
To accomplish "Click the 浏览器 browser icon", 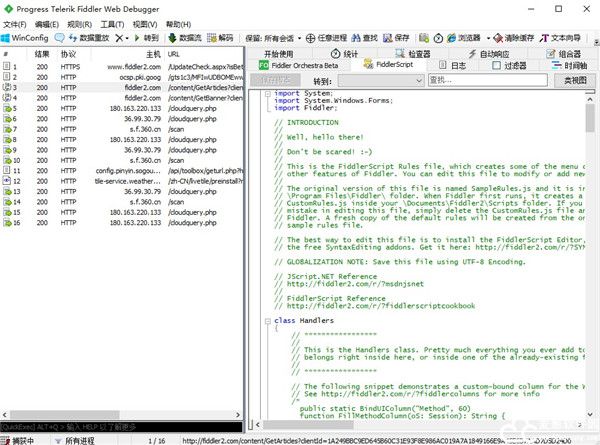I will point(452,38).
